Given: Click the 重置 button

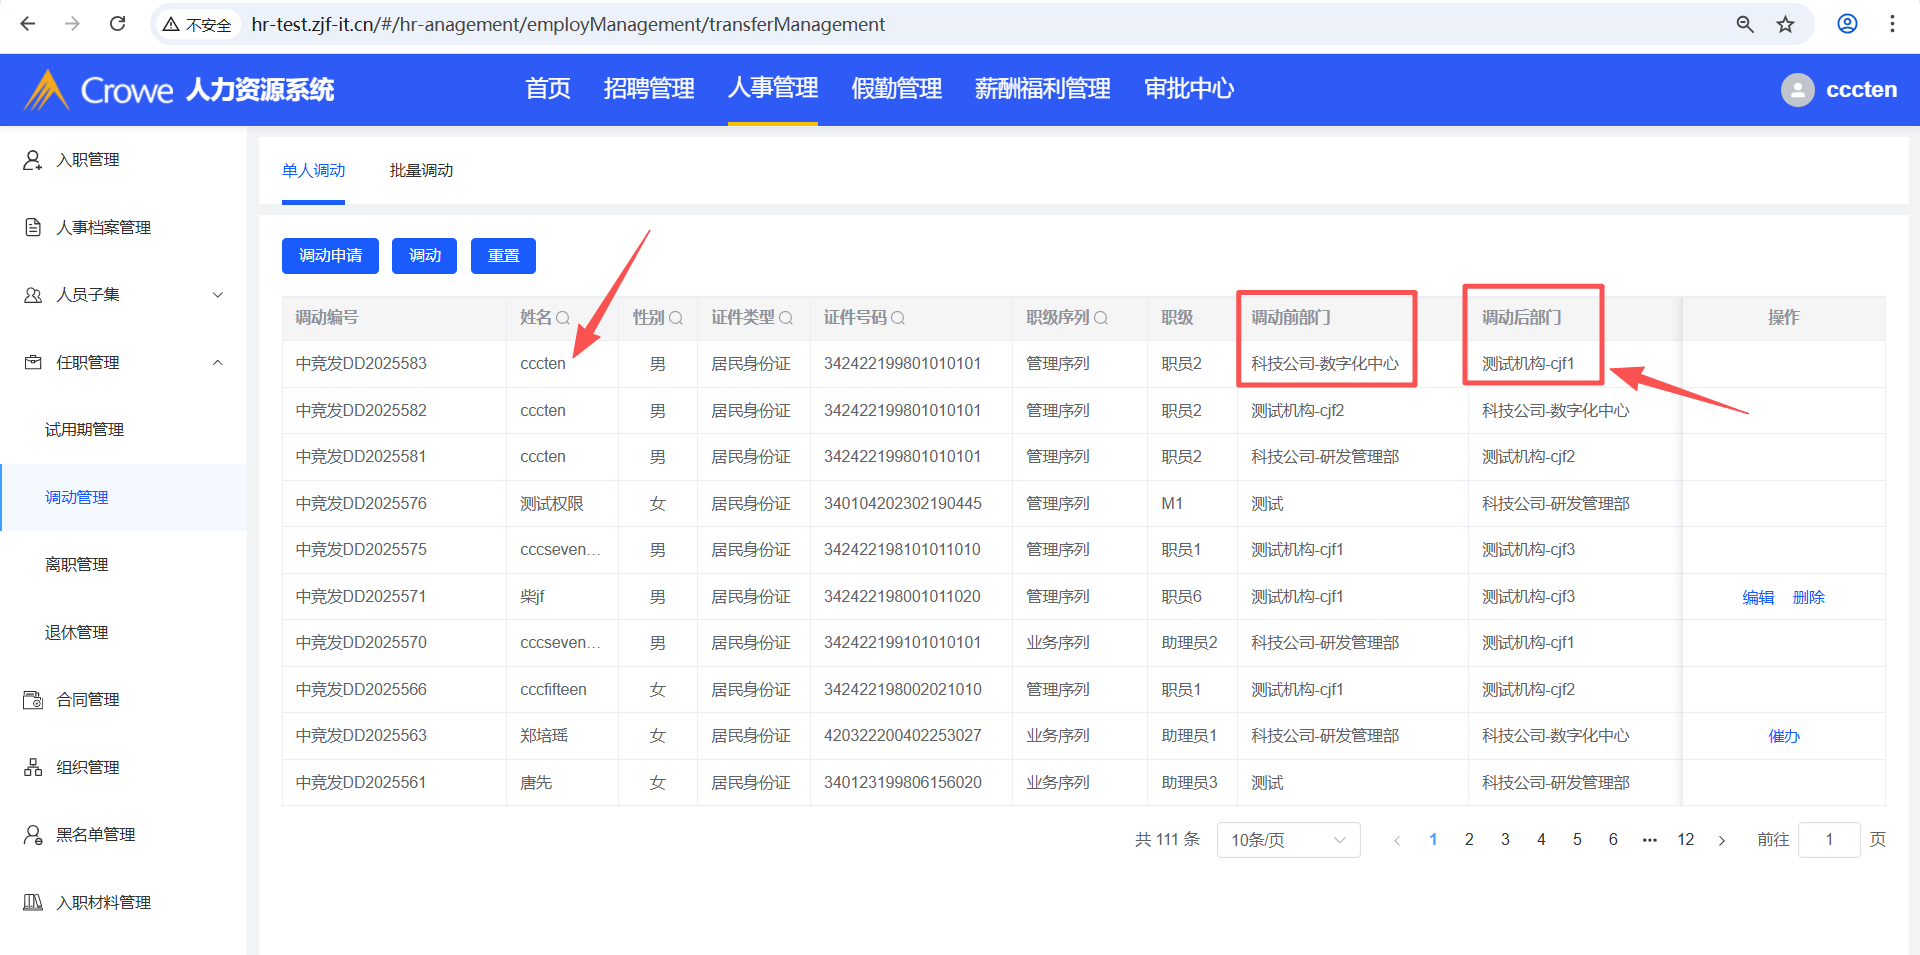Looking at the screenshot, I should tap(503, 256).
